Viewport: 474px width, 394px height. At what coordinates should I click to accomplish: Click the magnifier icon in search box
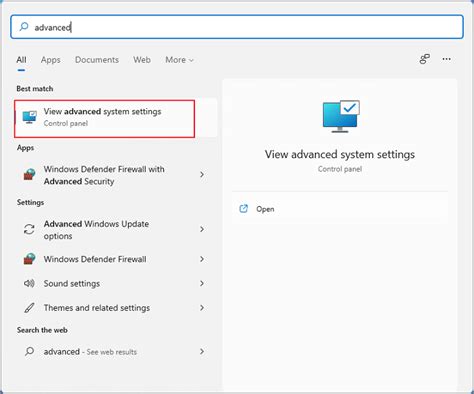[24, 27]
